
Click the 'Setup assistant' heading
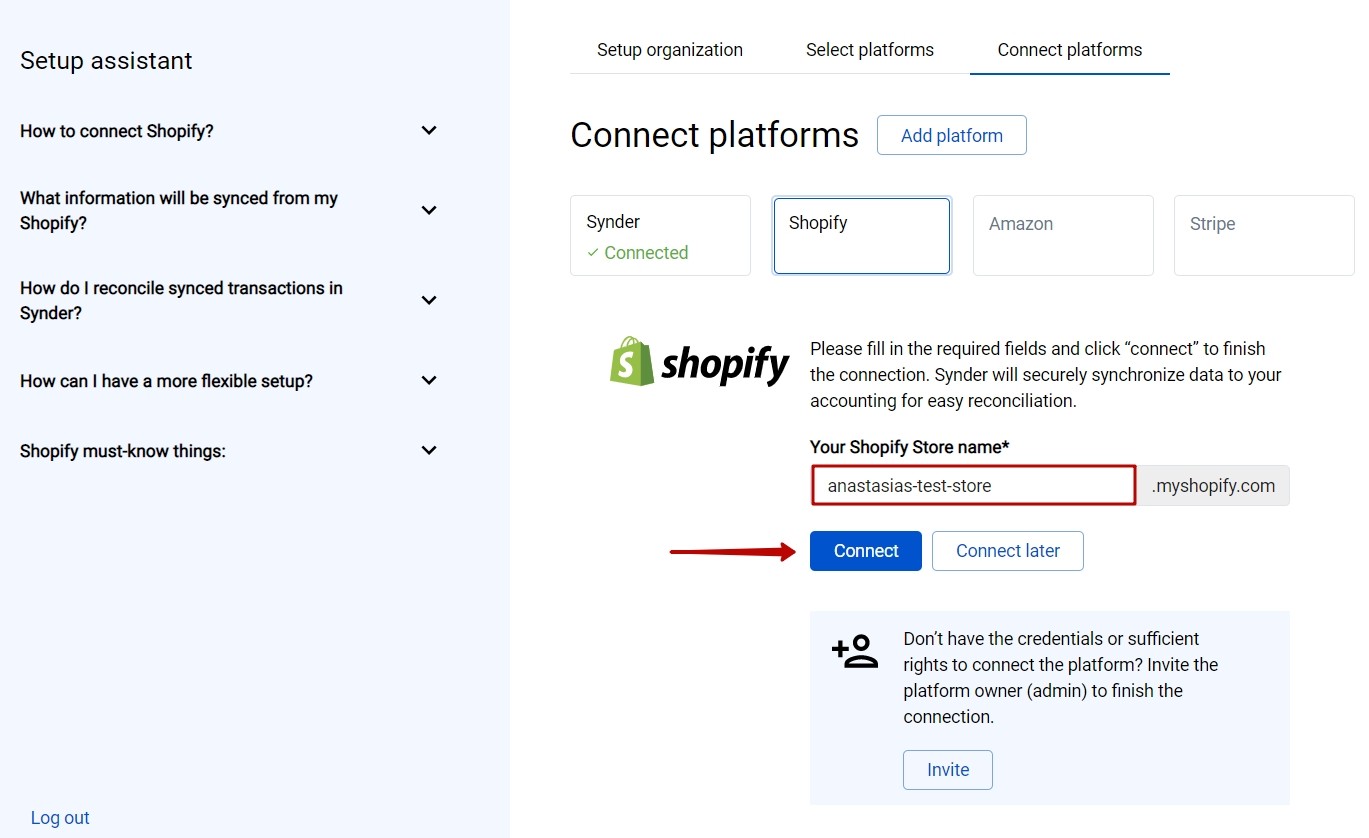click(x=106, y=61)
